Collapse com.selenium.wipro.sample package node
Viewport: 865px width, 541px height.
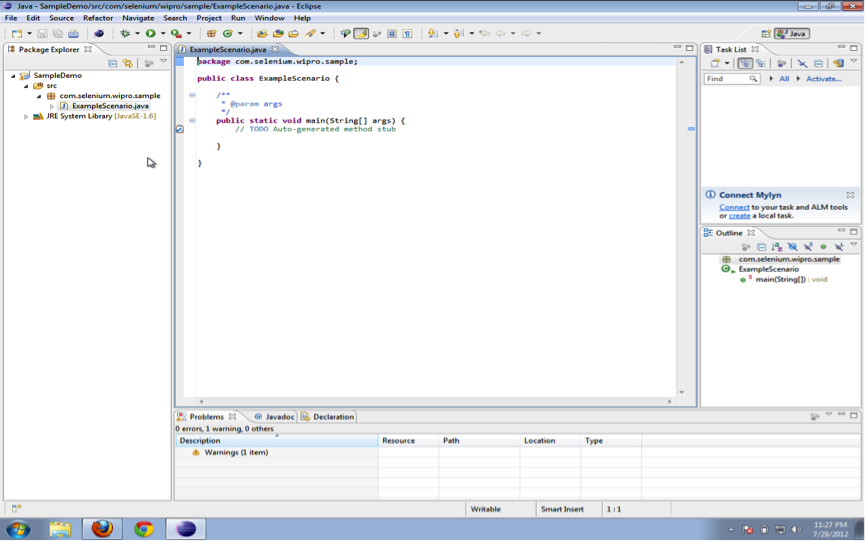point(39,96)
